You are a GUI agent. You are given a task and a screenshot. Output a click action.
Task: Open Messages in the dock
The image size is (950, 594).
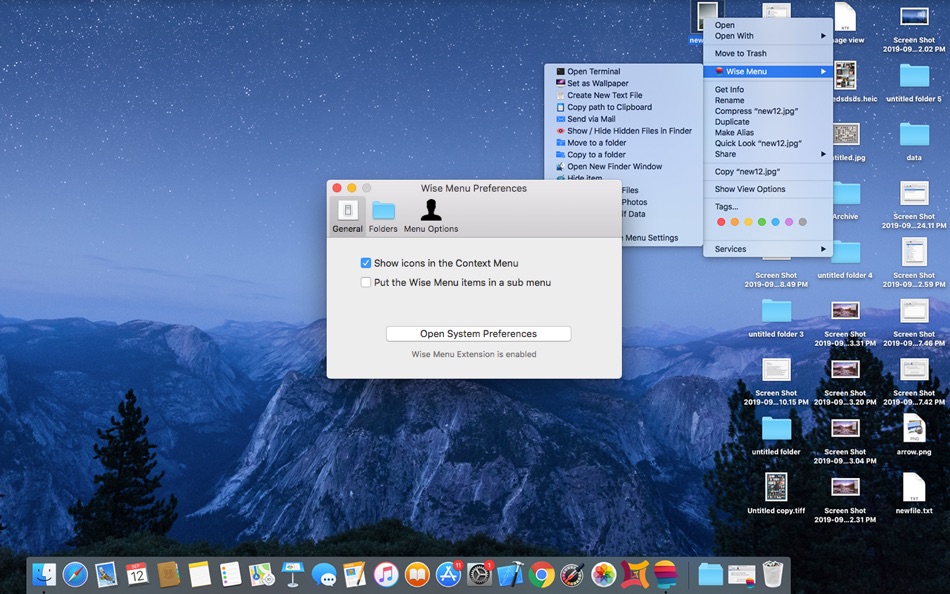(x=324, y=574)
